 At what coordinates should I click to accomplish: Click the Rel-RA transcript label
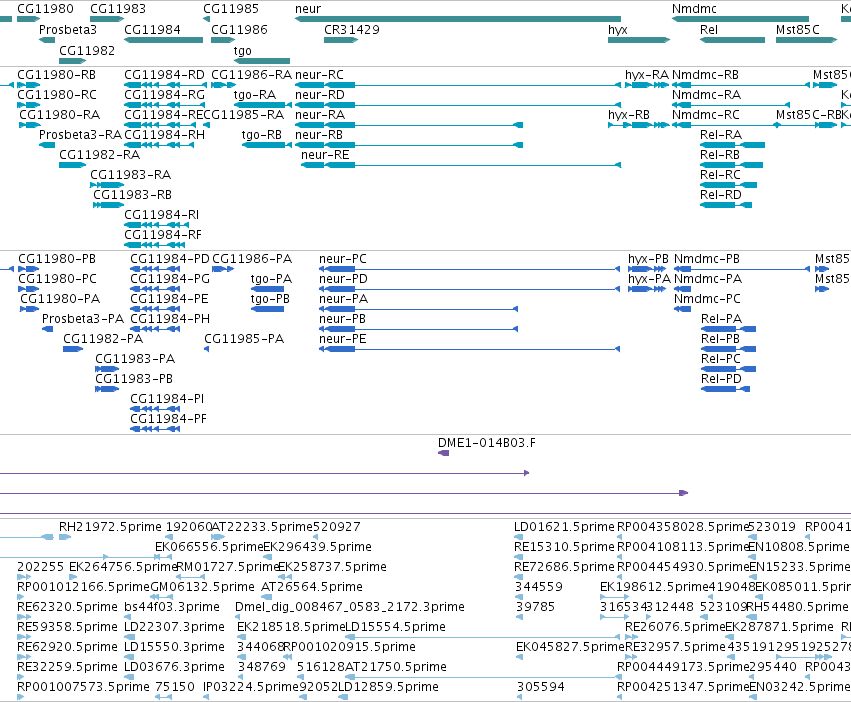tap(721, 135)
